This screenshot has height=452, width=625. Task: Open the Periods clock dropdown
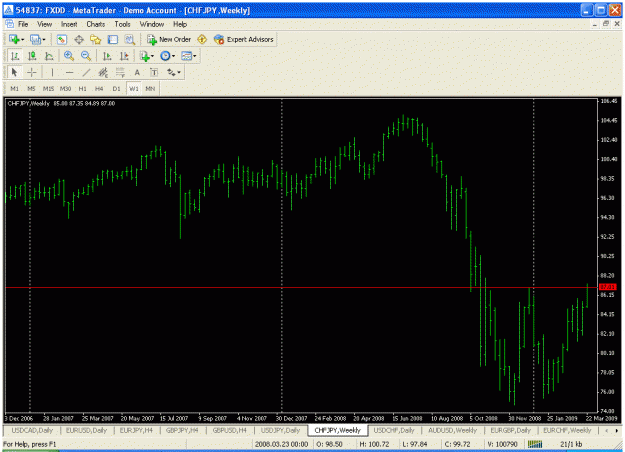point(167,56)
